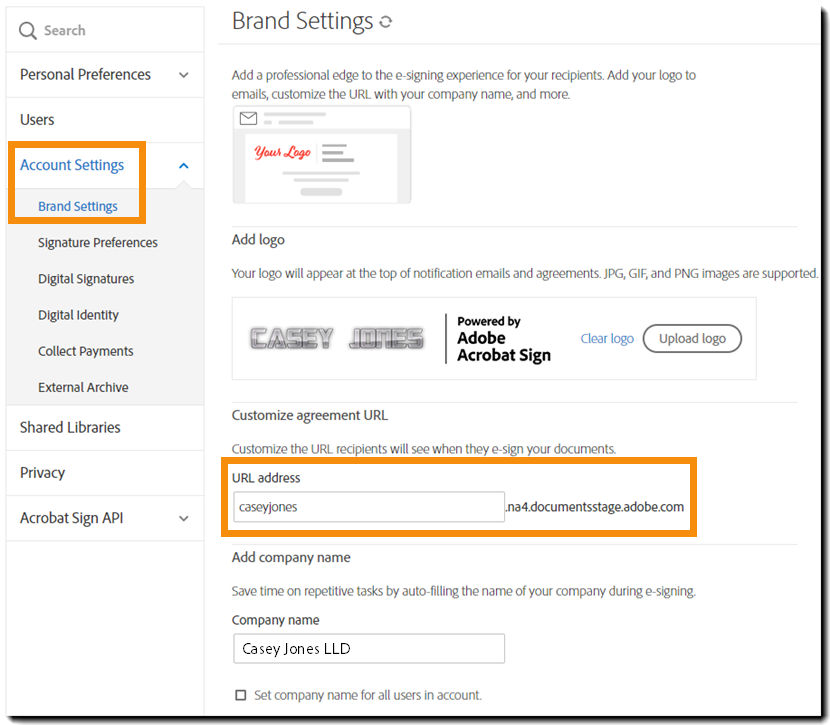Click inside the URL address field
This screenshot has height=725, width=830.
point(368,507)
